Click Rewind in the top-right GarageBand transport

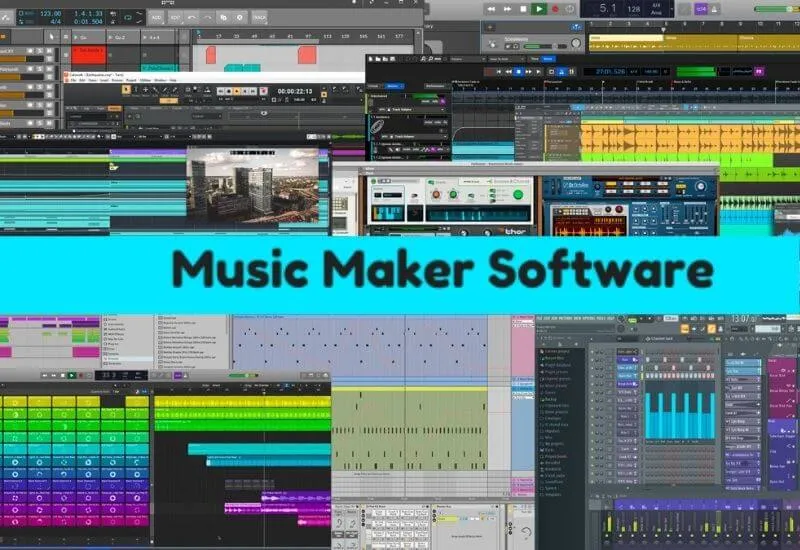coord(491,9)
